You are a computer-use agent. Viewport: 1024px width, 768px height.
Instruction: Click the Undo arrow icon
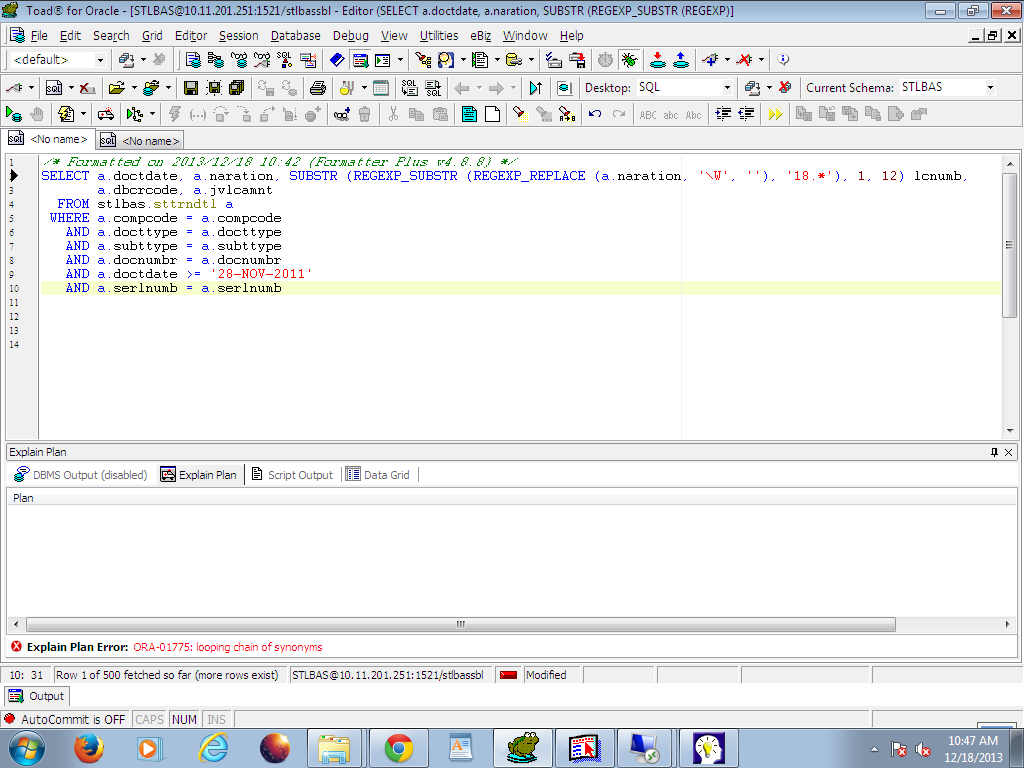click(595, 114)
